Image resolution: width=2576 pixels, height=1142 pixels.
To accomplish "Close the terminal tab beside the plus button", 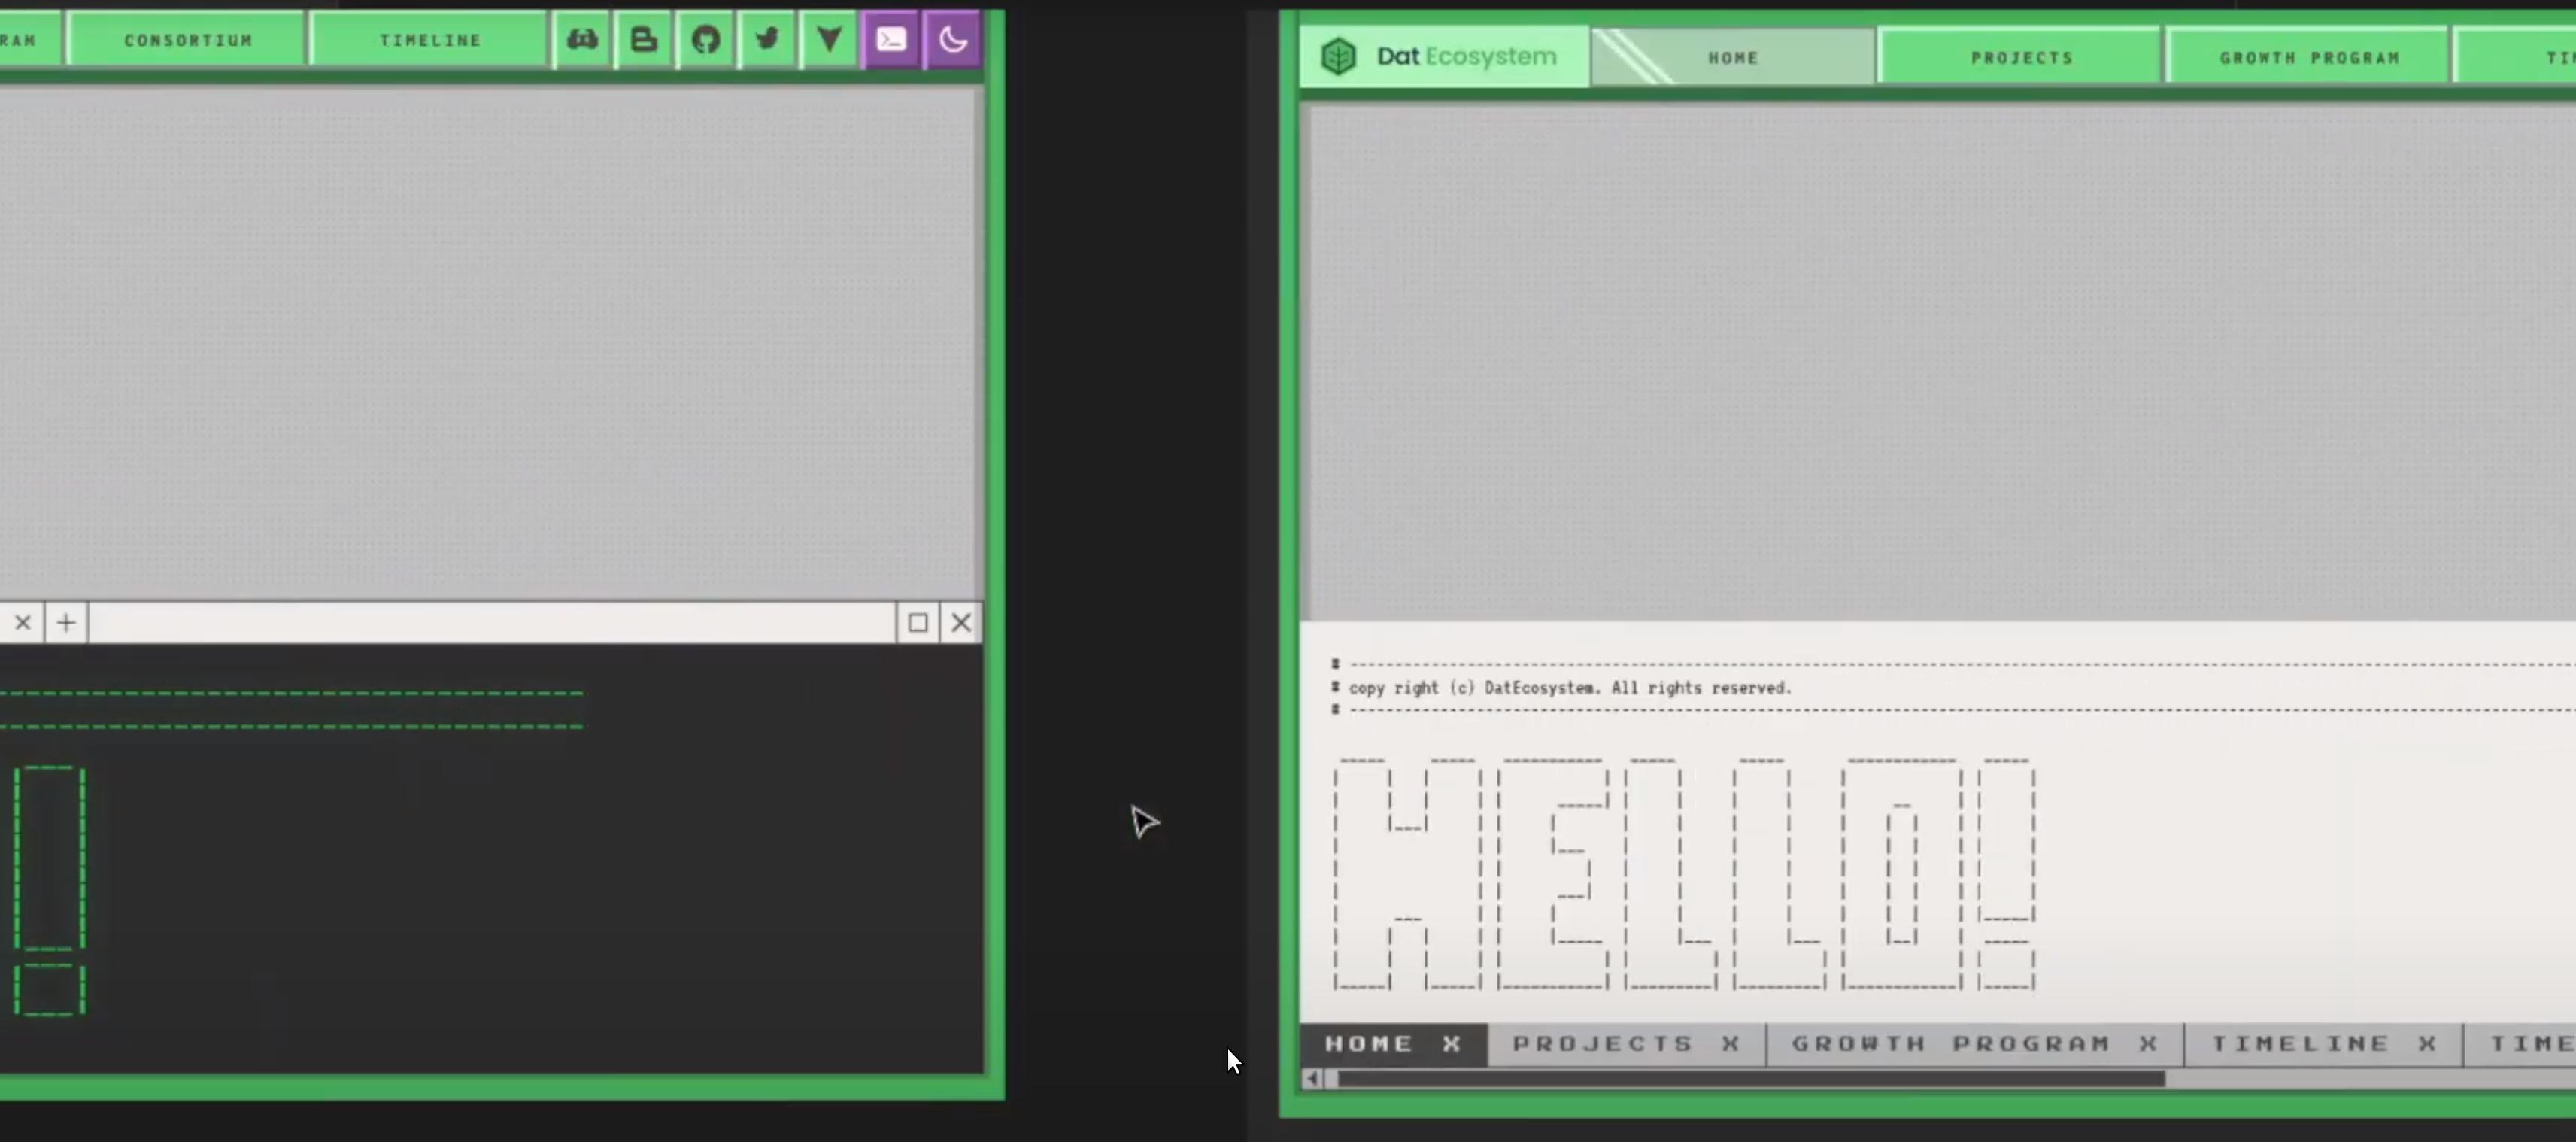I will point(22,623).
